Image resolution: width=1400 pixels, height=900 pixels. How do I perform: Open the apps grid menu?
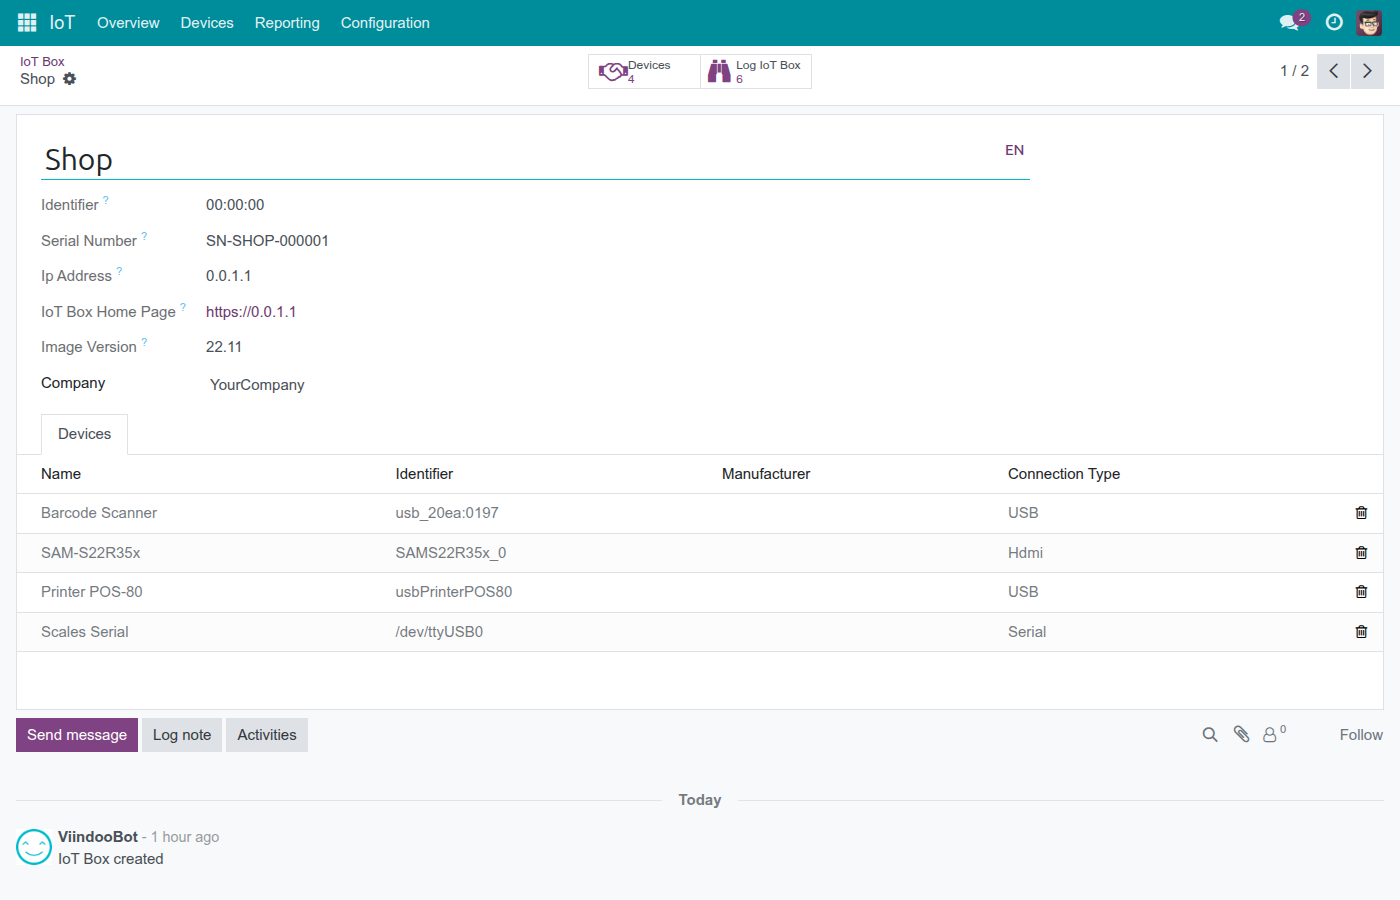[27, 22]
